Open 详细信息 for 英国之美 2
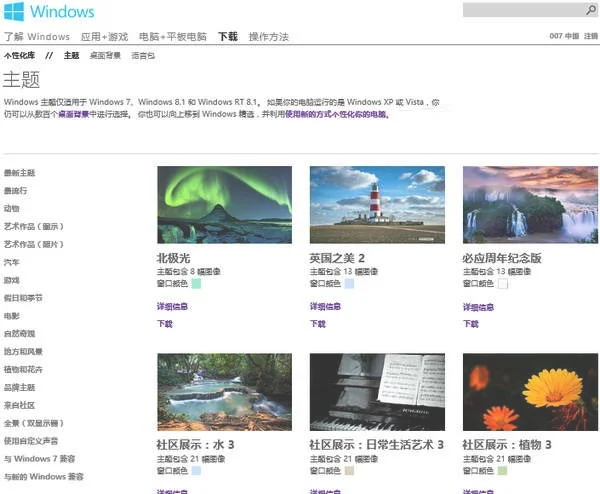 pyautogui.click(x=325, y=306)
